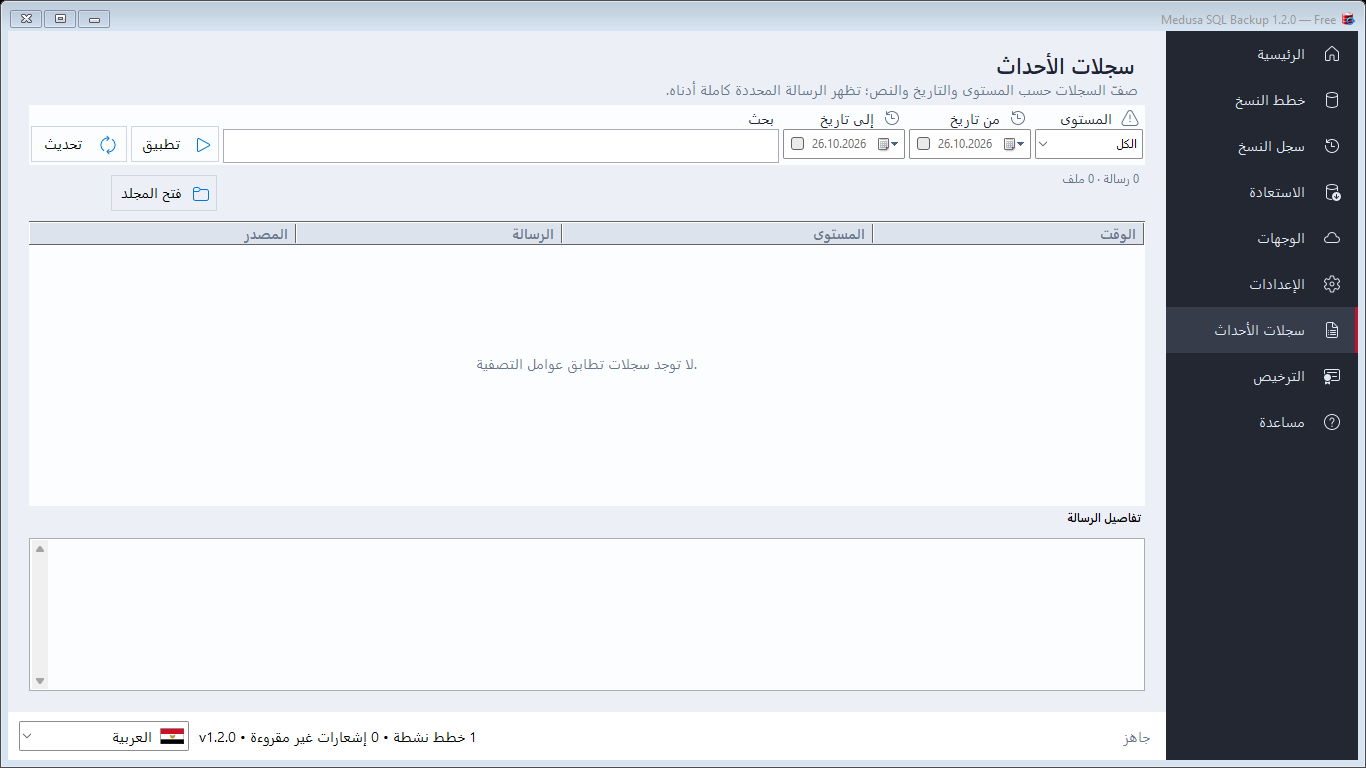Click the تطبيق apply button

(175, 144)
